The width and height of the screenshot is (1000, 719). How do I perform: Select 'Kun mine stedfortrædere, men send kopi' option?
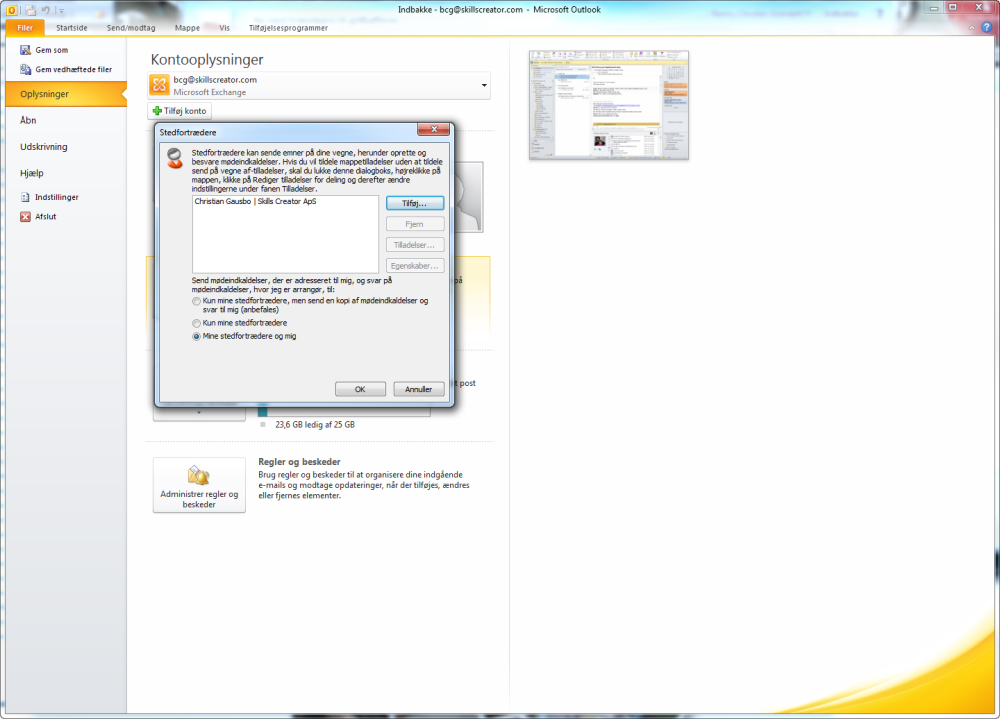(x=196, y=300)
